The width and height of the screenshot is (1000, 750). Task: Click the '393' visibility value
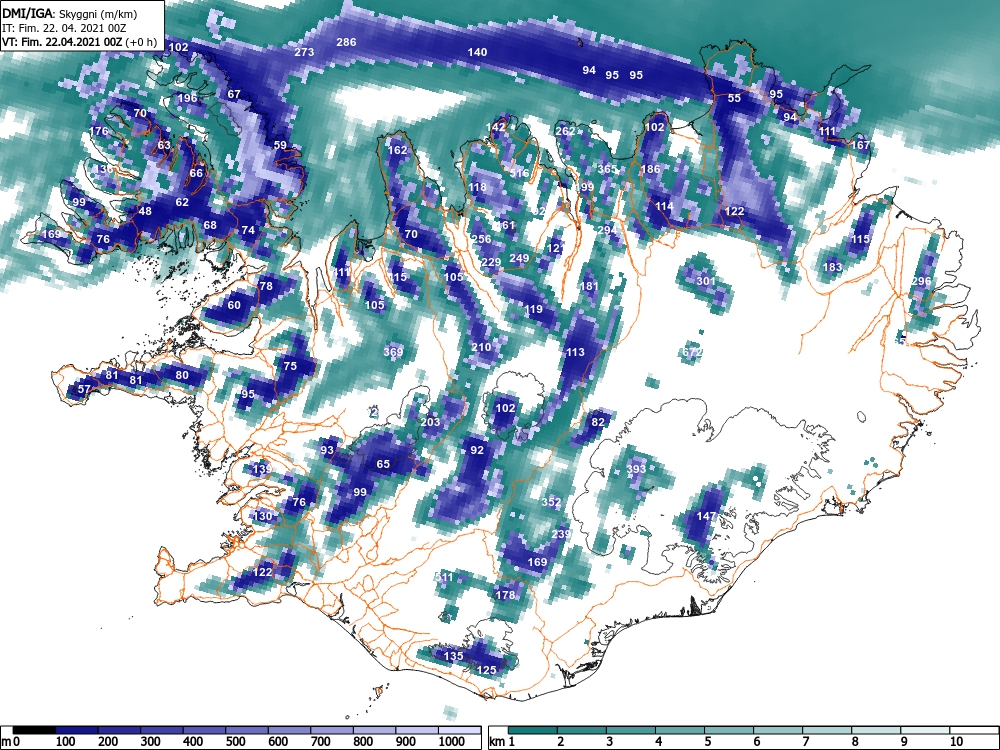[636, 469]
